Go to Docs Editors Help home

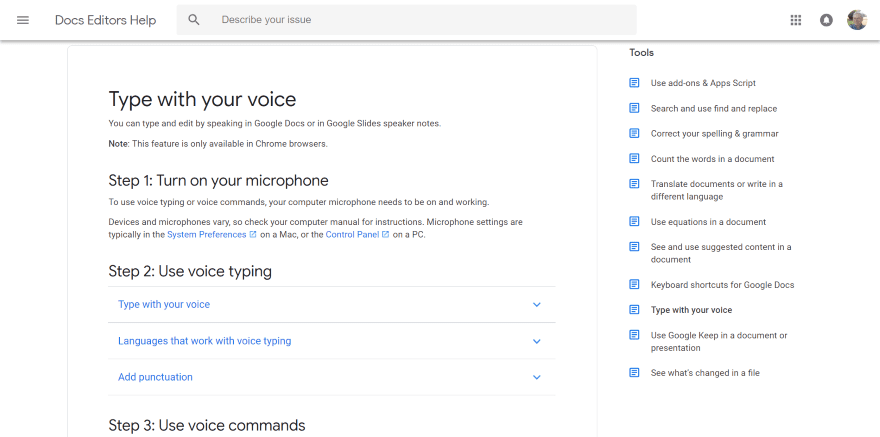pos(105,20)
